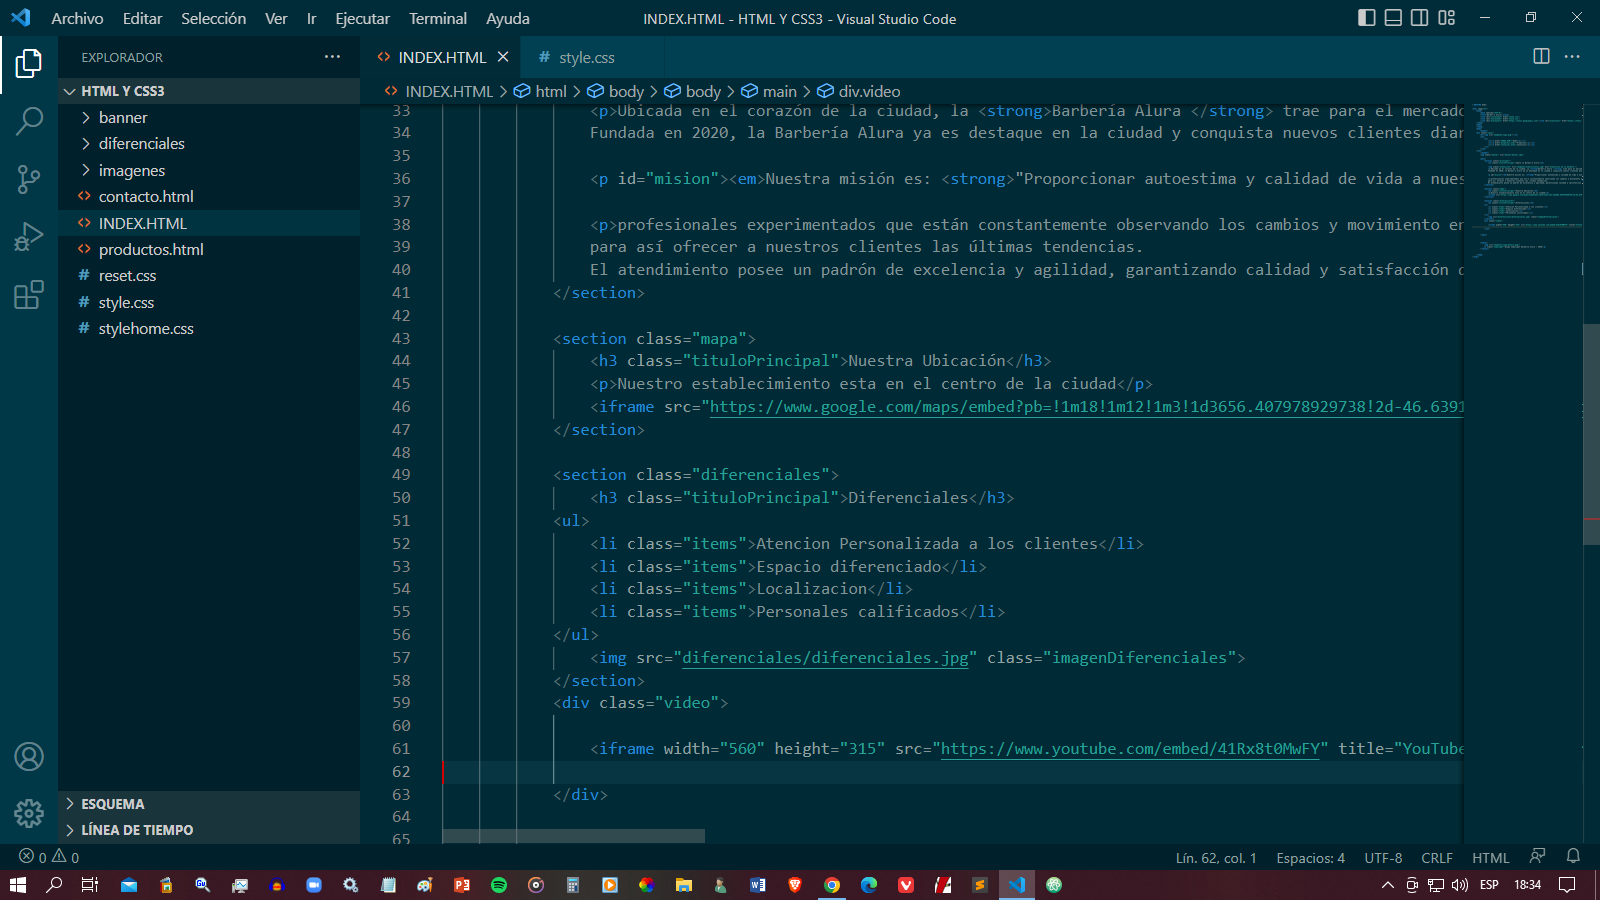Open the ESP keyboard language indicator
Screen dimensions: 1600x900
point(1489,885)
